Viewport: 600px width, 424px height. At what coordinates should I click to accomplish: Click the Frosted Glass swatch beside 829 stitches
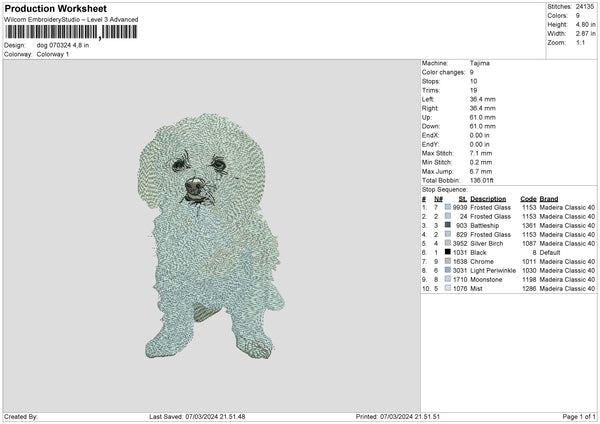tap(448, 234)
